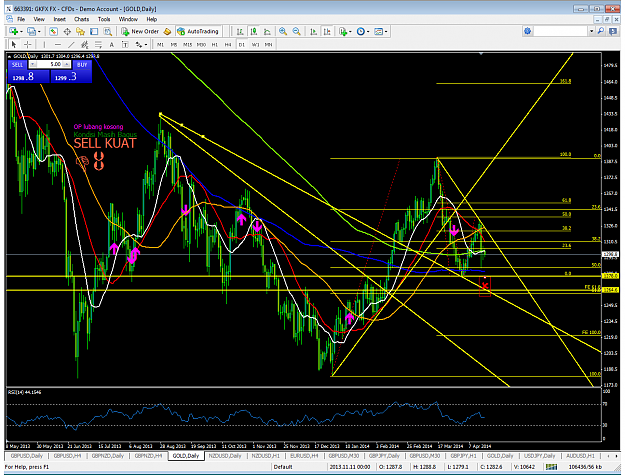The width and height of the screenshot is (625, 475).
Task: Open the Periods clock icon
Action: [361, 31]
